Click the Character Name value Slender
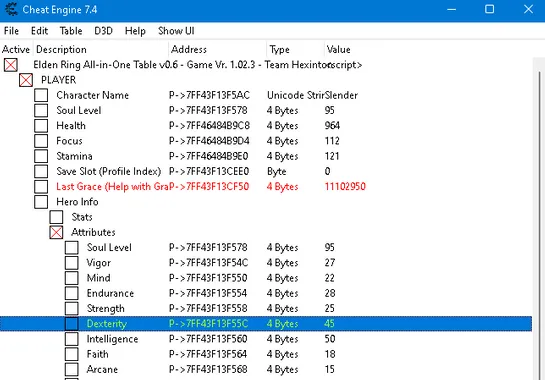 point(341,95)
